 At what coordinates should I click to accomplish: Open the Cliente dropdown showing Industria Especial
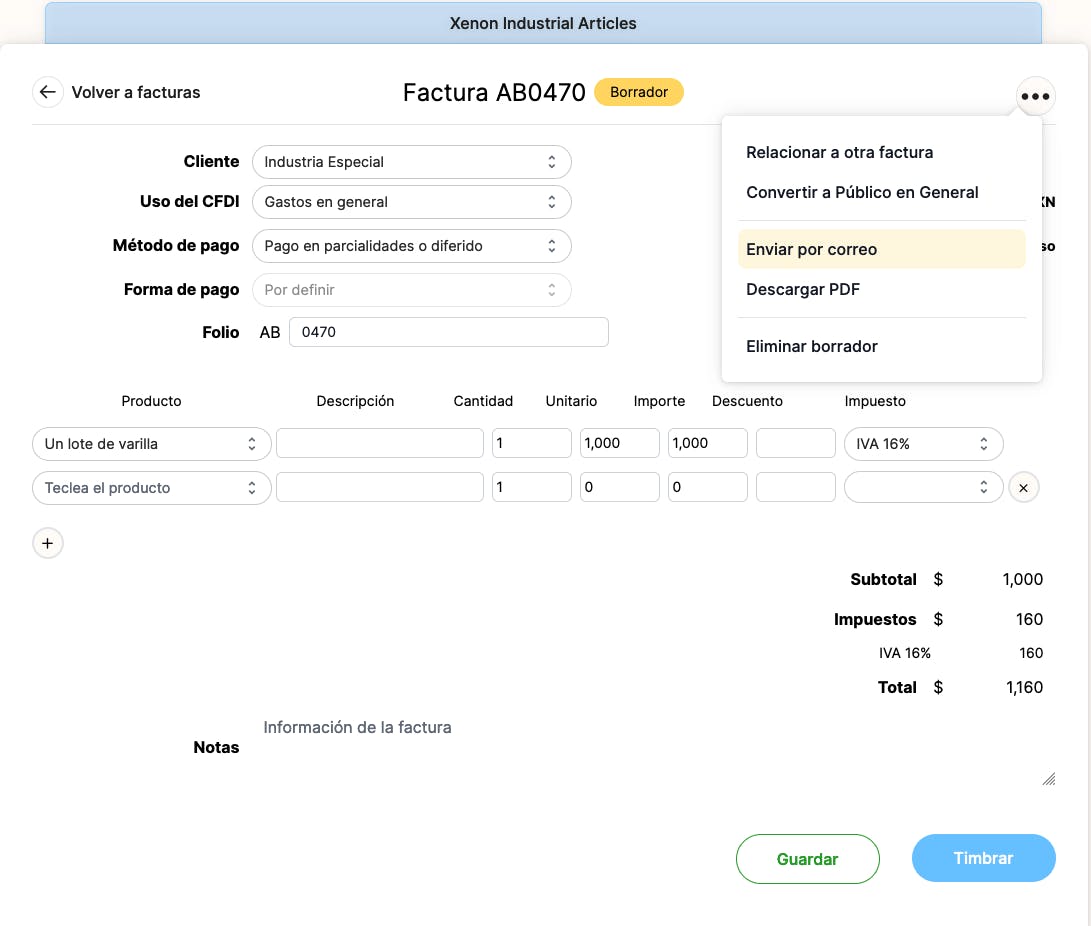tap(411, 162)
